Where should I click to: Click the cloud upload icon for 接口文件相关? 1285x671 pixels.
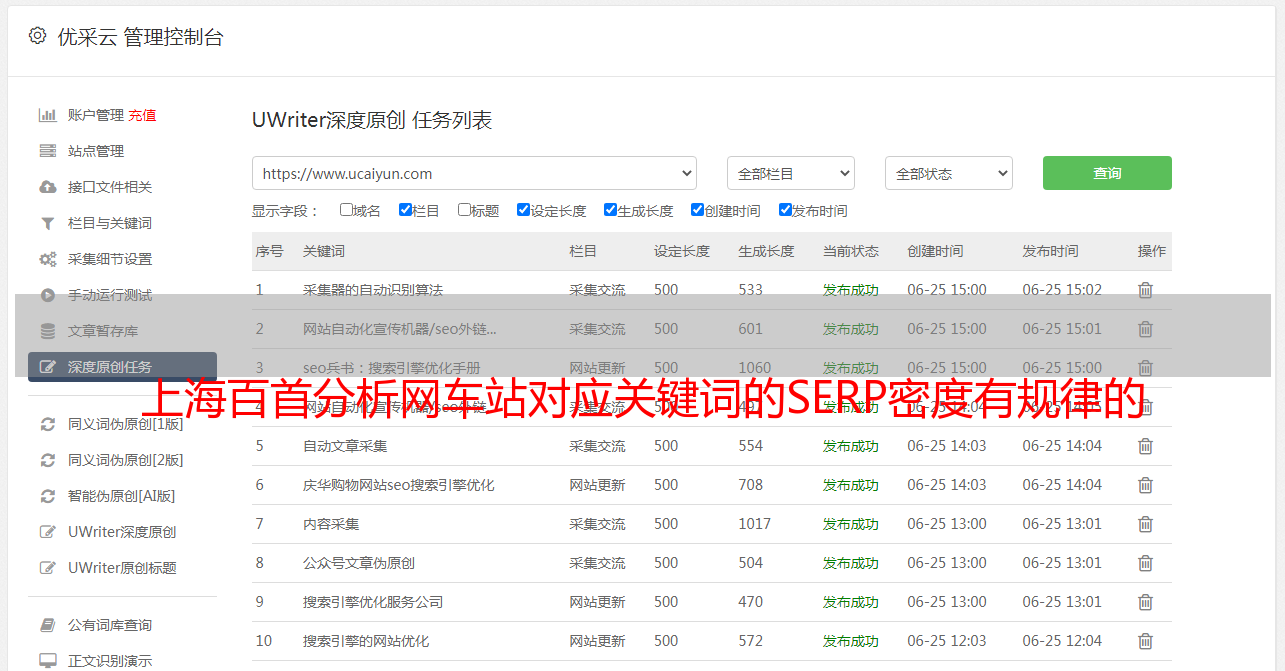tap(47, 187)
